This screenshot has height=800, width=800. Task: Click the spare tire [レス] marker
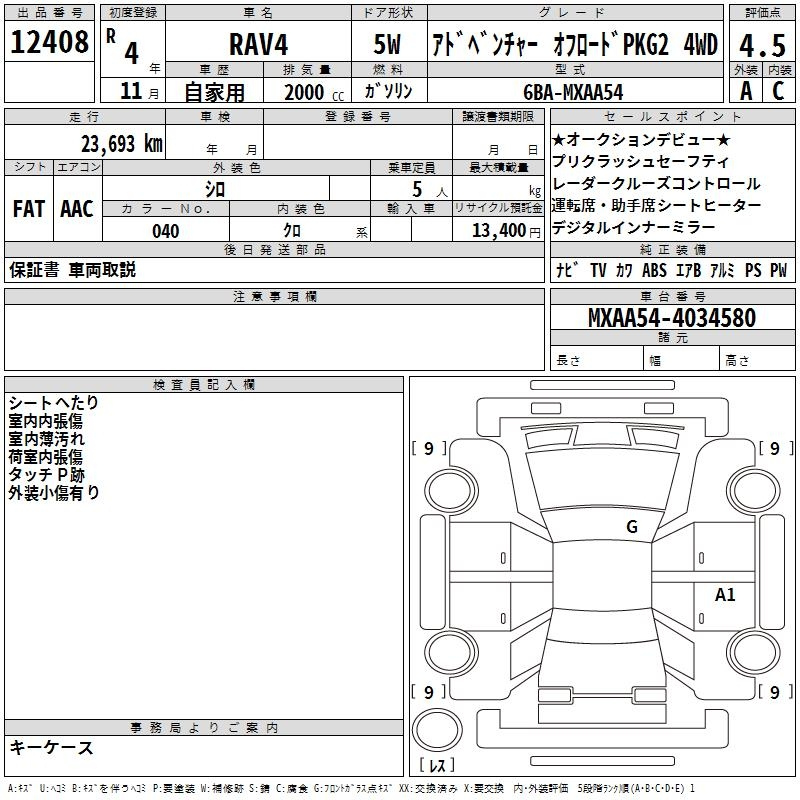[x=436, y=766]
